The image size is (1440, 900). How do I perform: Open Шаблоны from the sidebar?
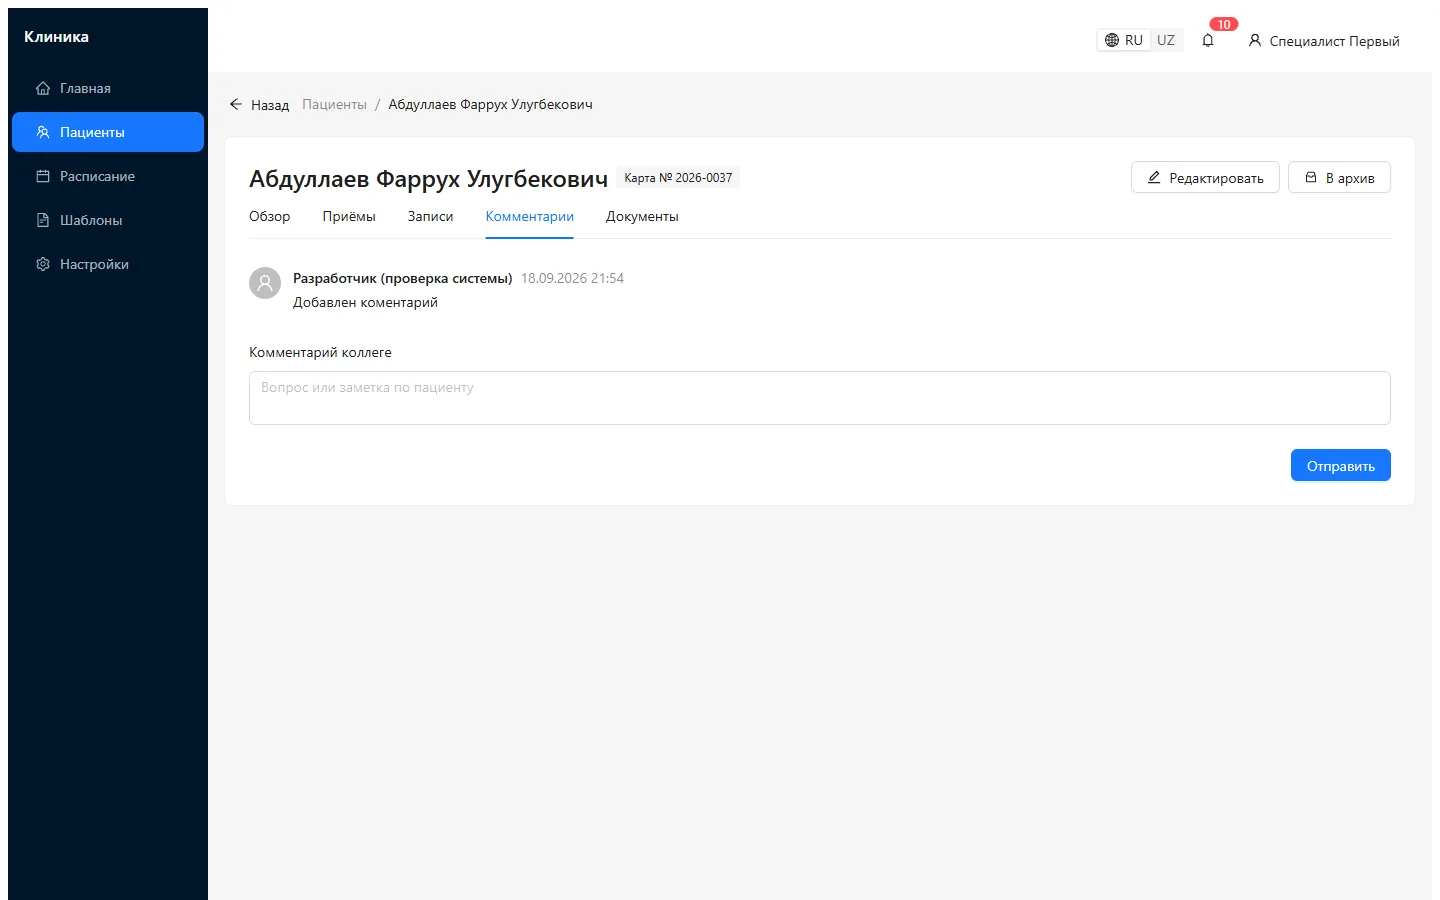(108, 220)
